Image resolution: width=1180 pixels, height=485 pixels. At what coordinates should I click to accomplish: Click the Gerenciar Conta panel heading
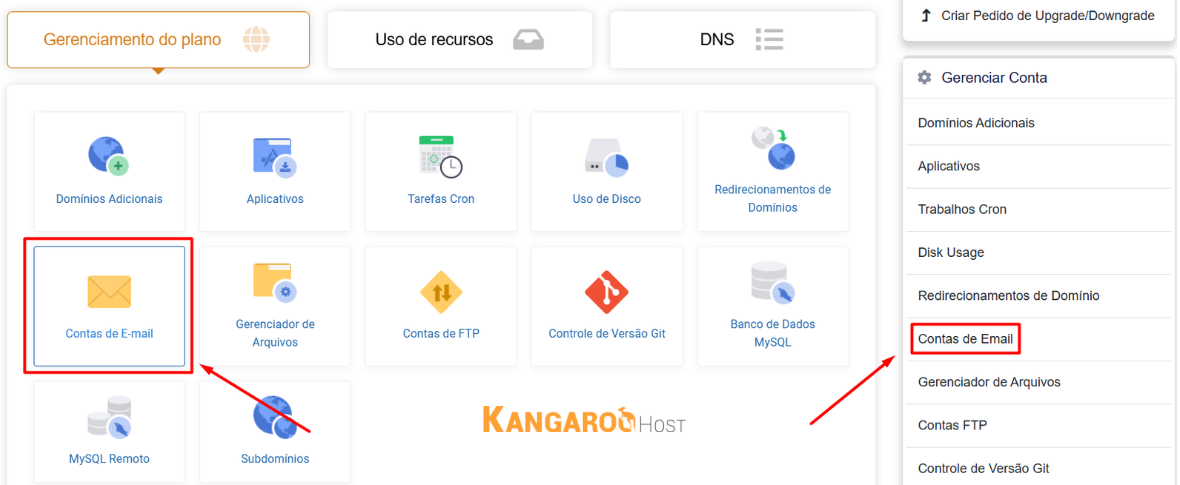tap(993, 78)
